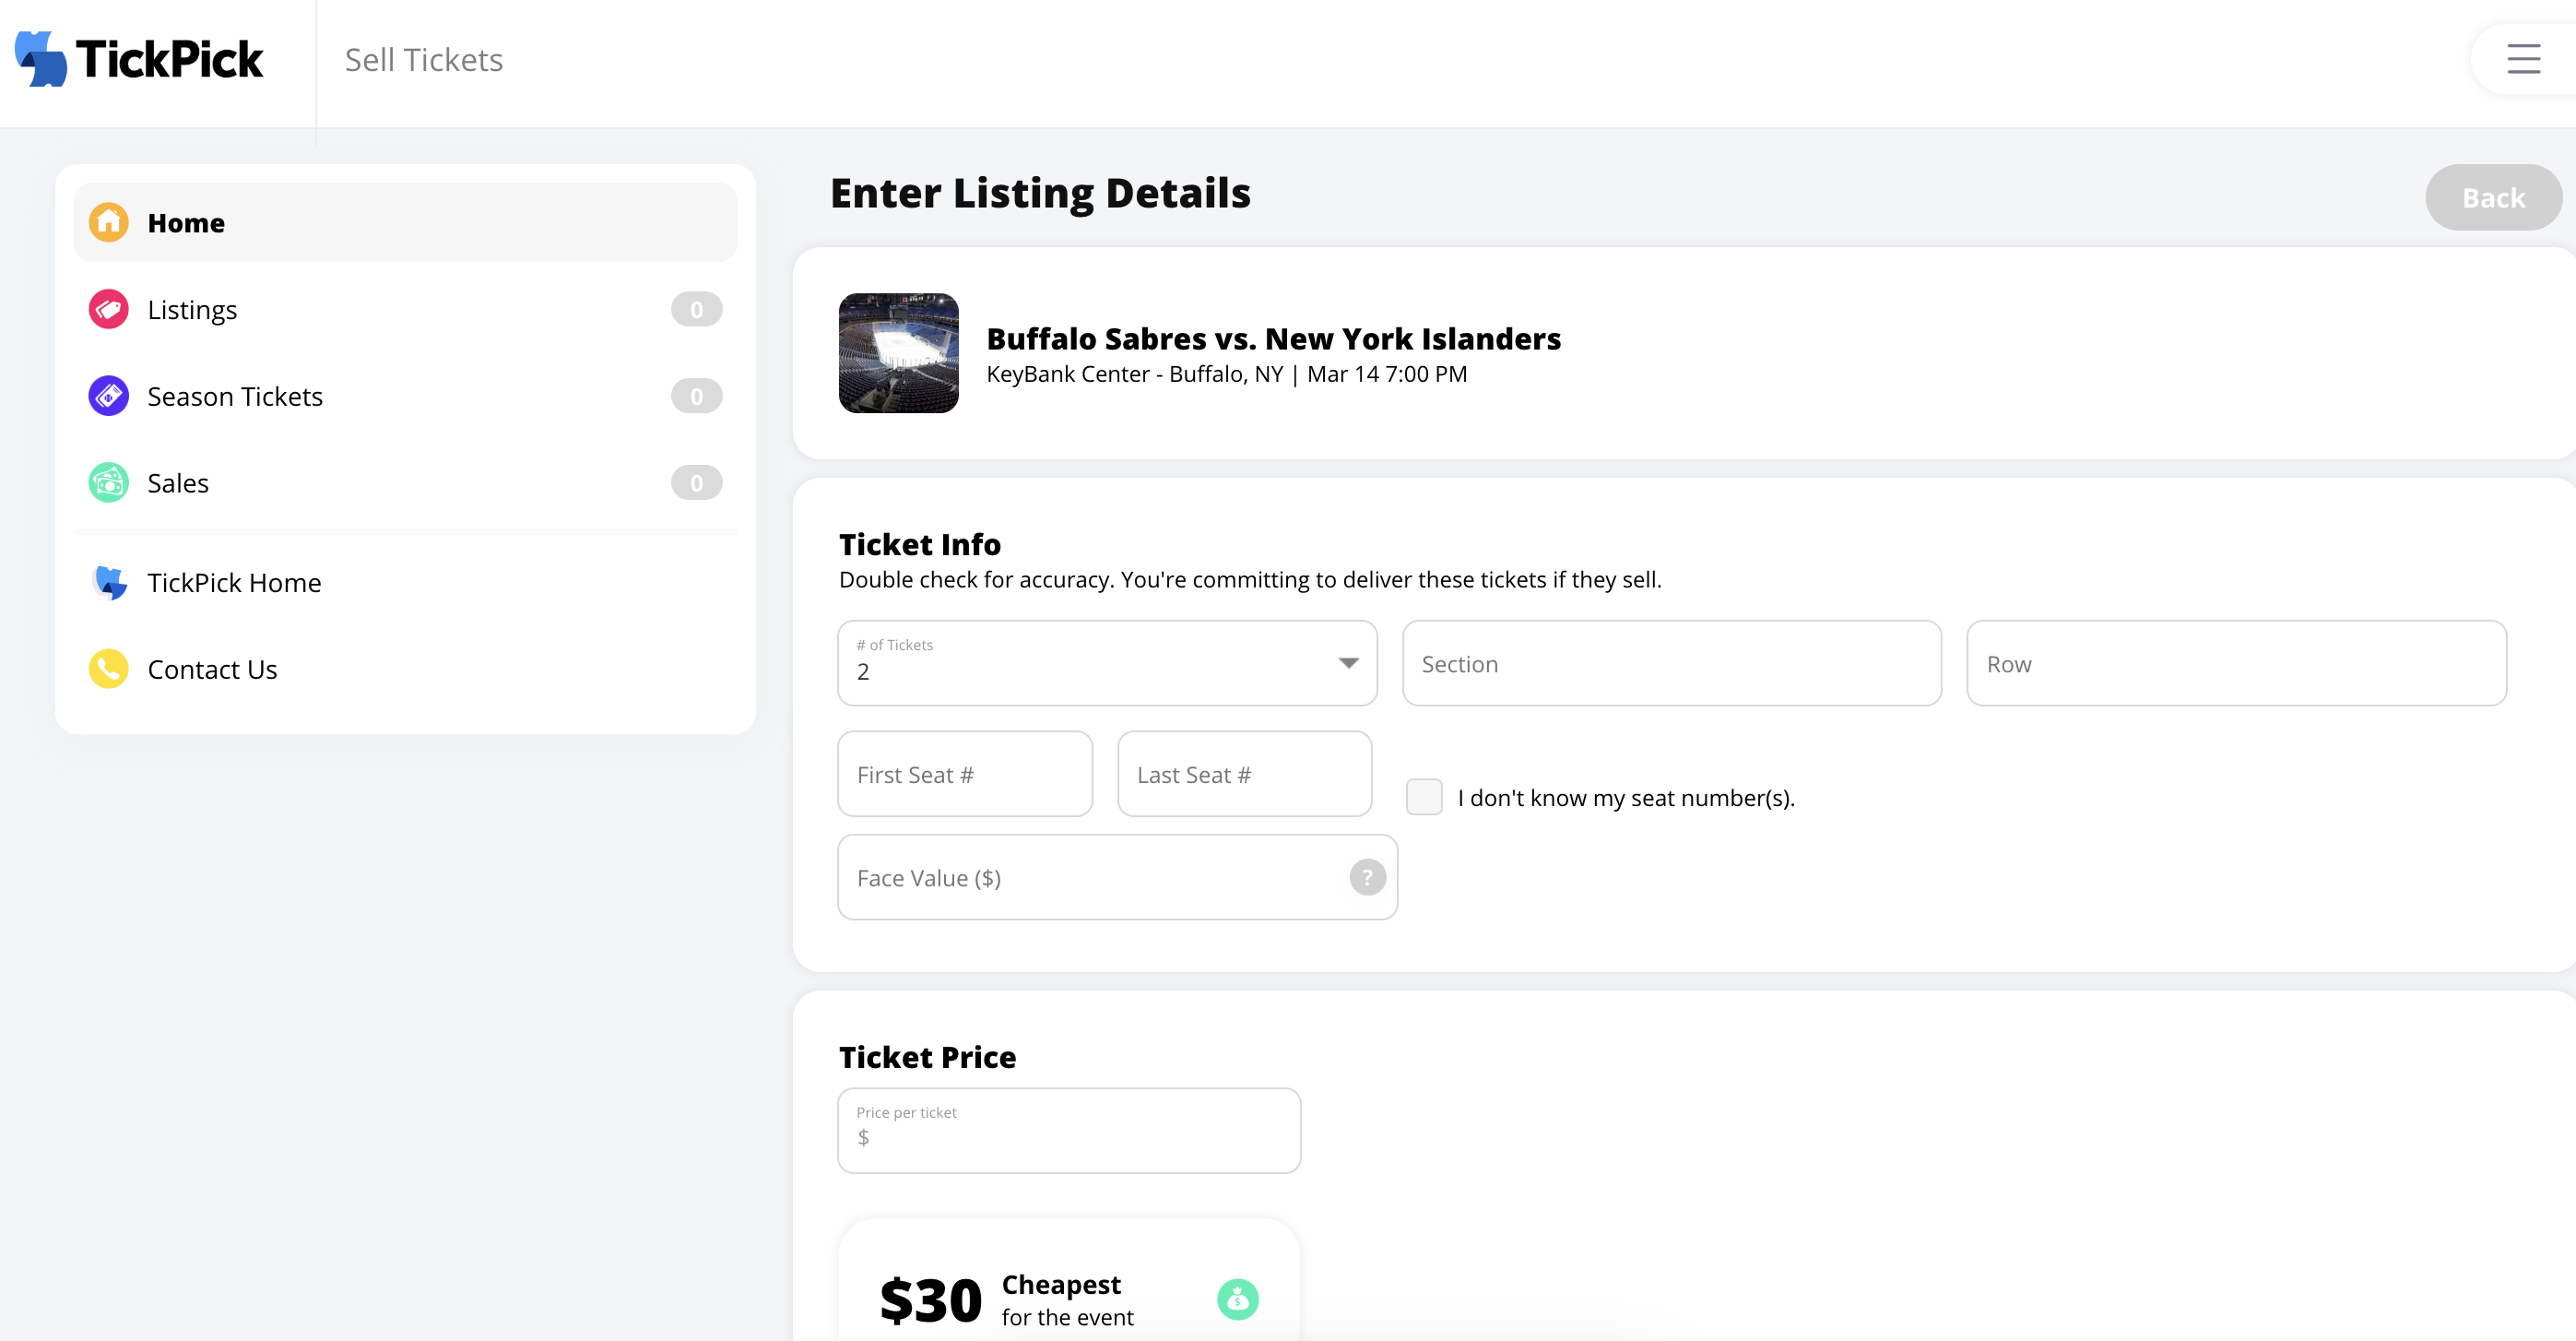Viewport: 2576px width, 1341px height.
Task: Click the event name Buffalo Sabres vs. New York Islanders
Action: (1273, 338)
